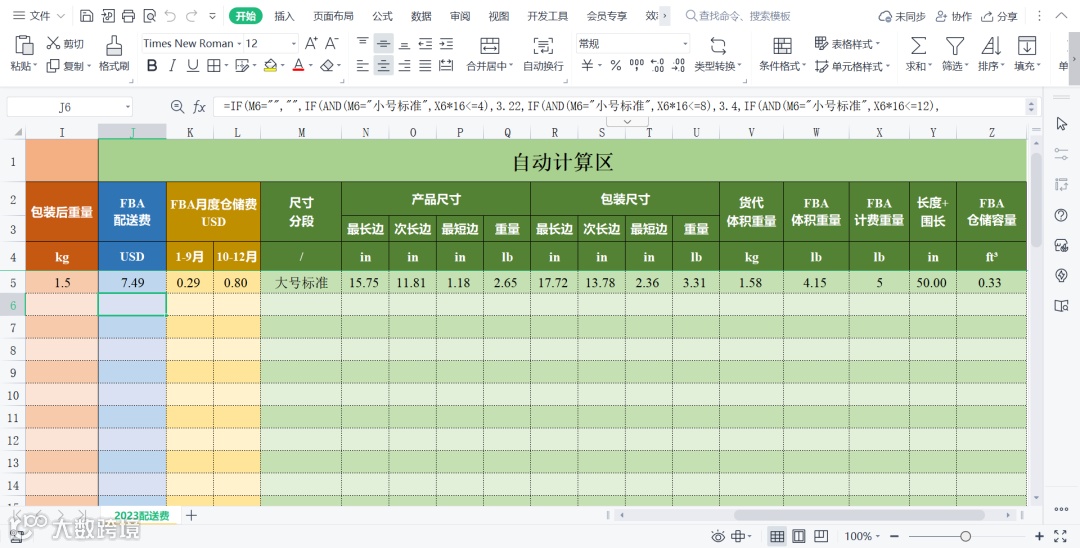Click the 协作 collaborate button
The height and width of the screenshot is (548, 1080).
[954, 16]
